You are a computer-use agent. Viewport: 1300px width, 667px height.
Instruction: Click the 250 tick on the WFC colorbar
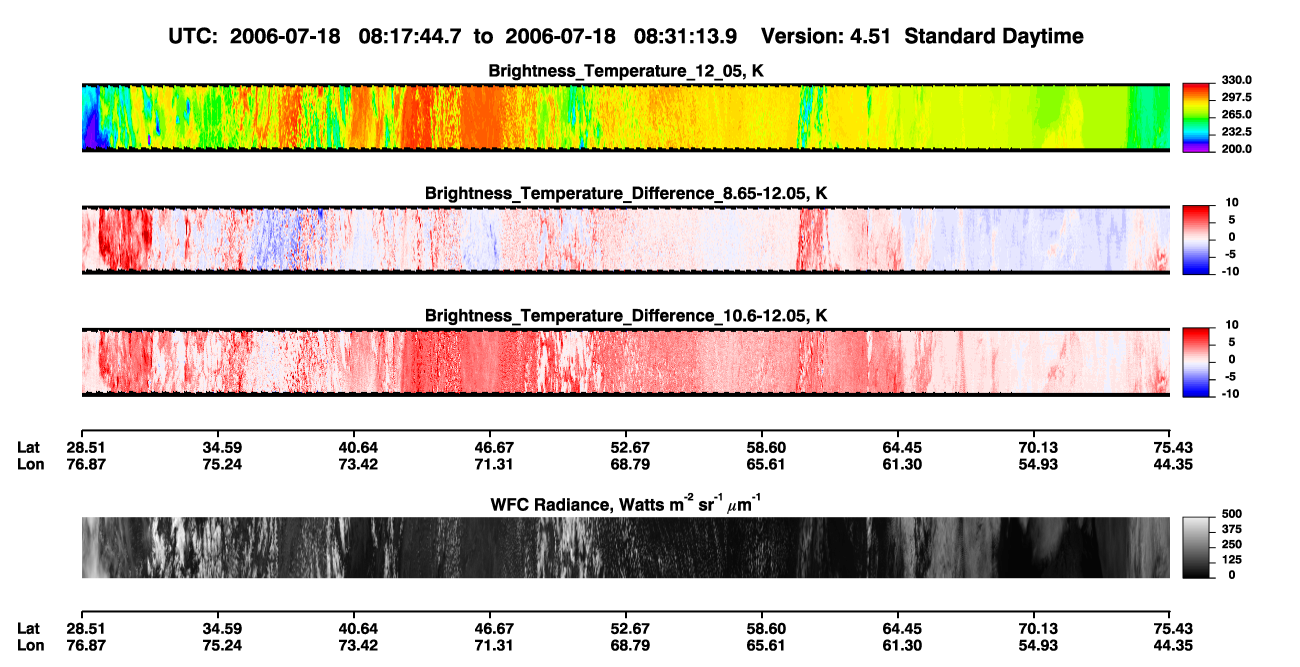(1231, 545)
